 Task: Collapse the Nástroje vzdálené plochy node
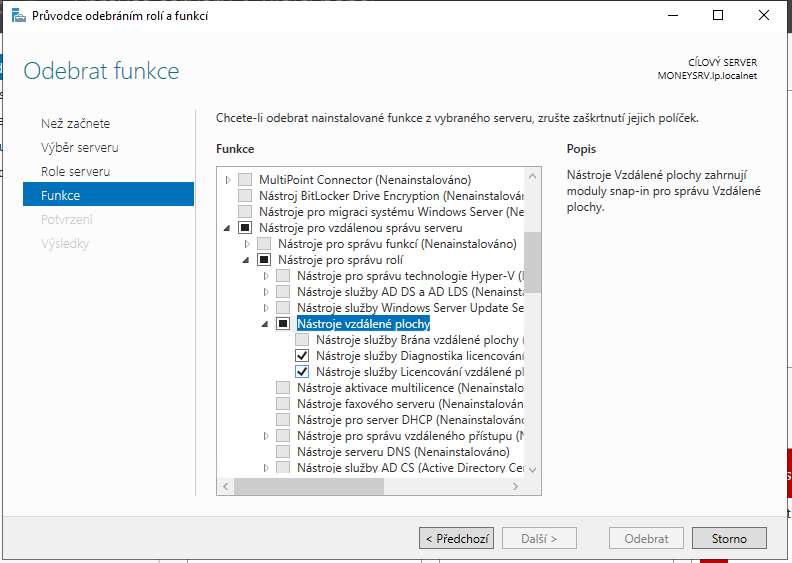(266, 324)
